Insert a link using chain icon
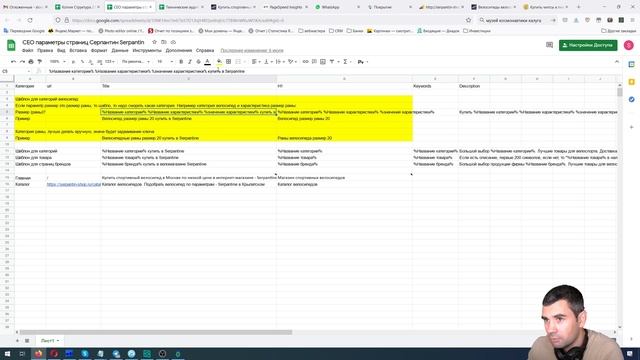640x360 pixels. [x=305, y=62]
